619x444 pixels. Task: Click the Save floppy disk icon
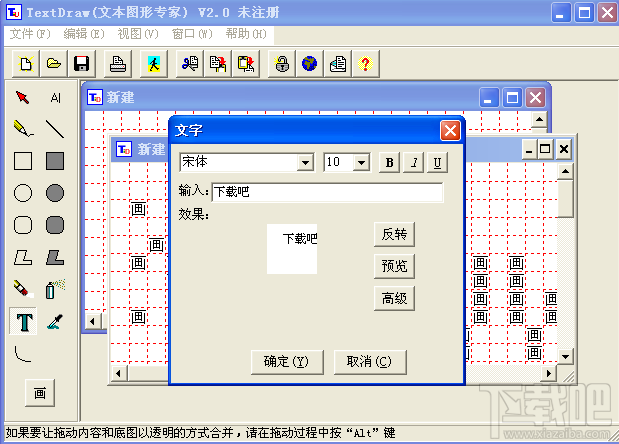(82, 64)
